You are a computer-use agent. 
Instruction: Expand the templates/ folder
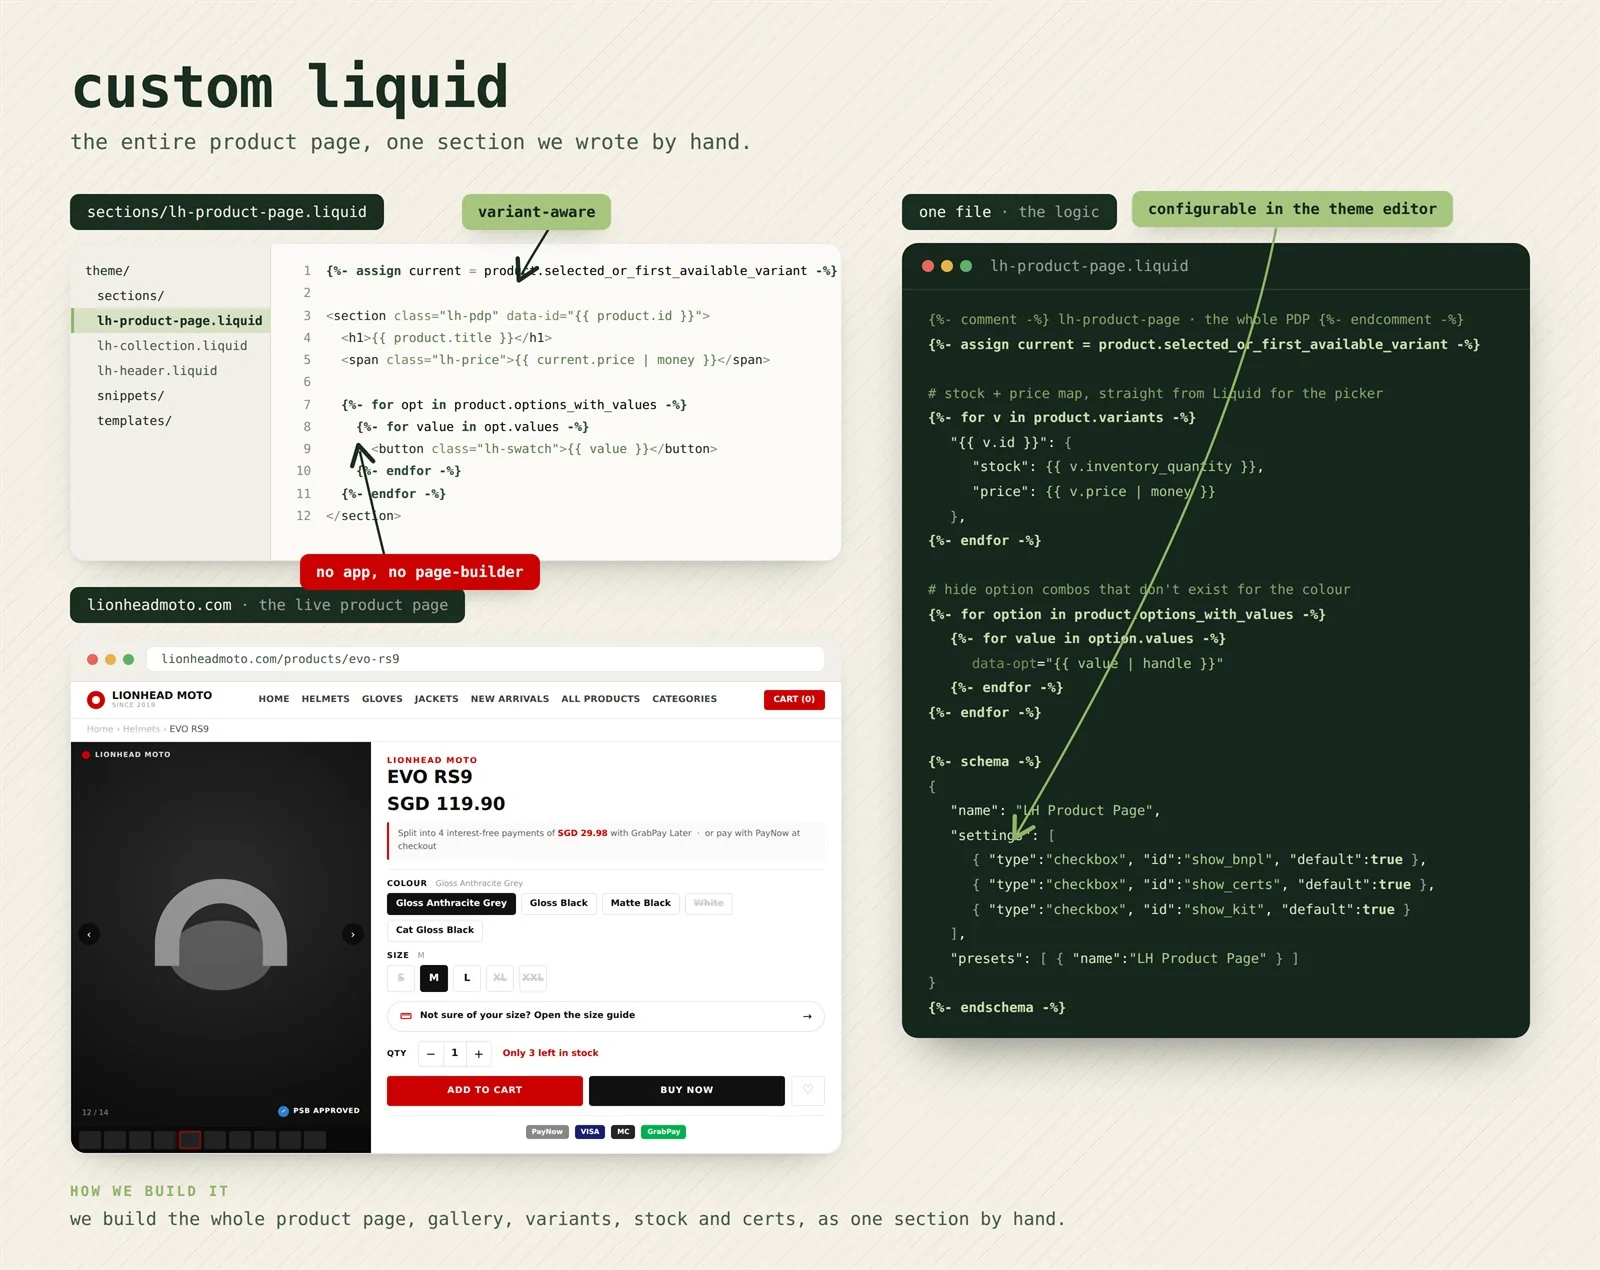point(134,421)
